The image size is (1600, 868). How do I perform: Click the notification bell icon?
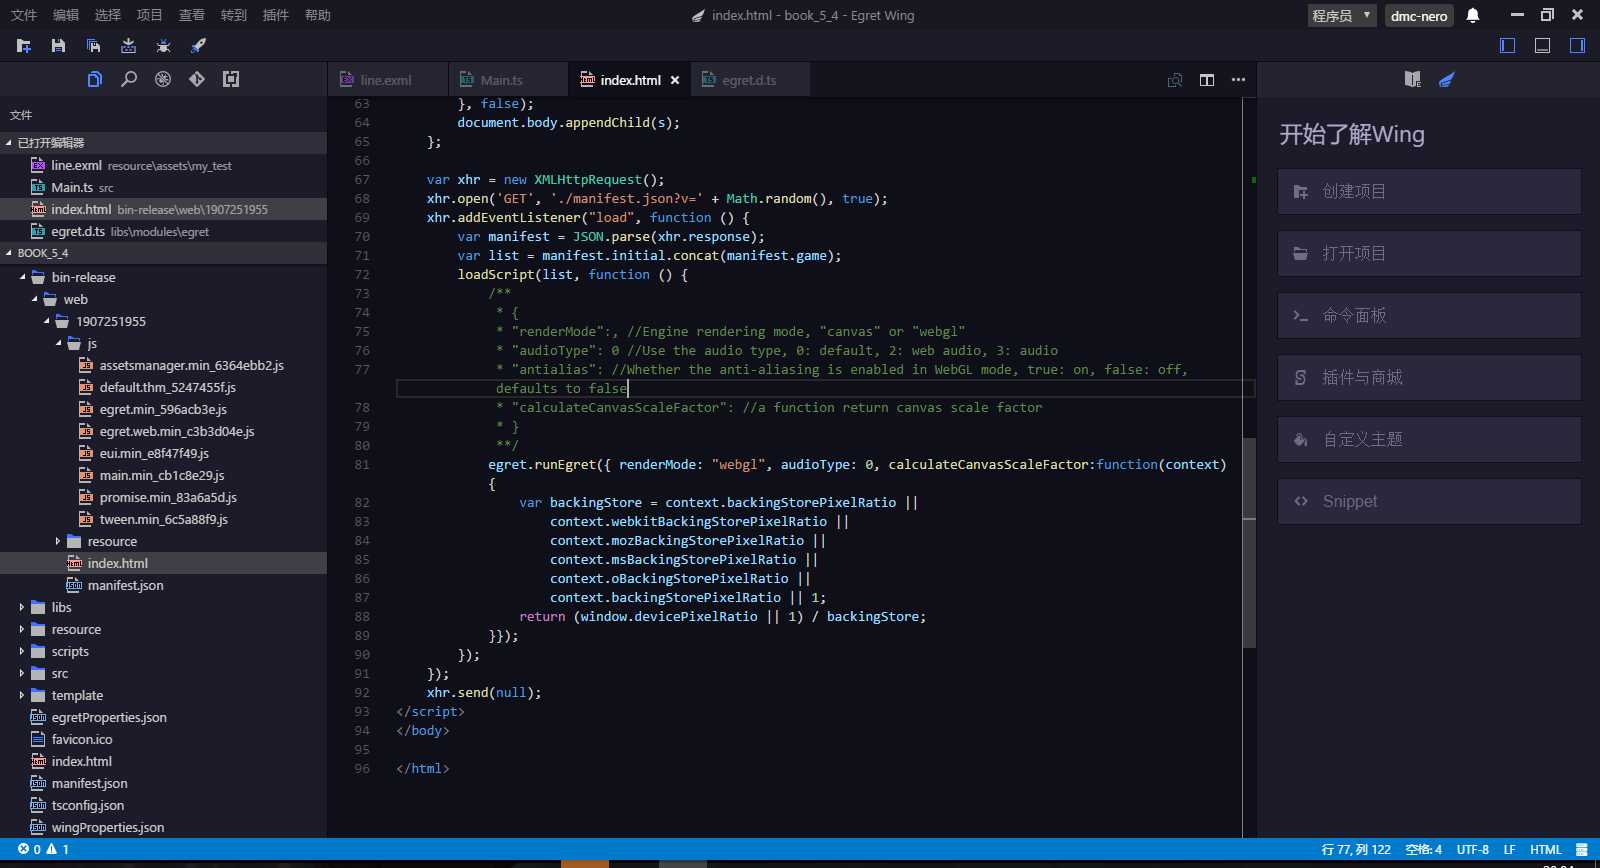tap(1473, 15)
